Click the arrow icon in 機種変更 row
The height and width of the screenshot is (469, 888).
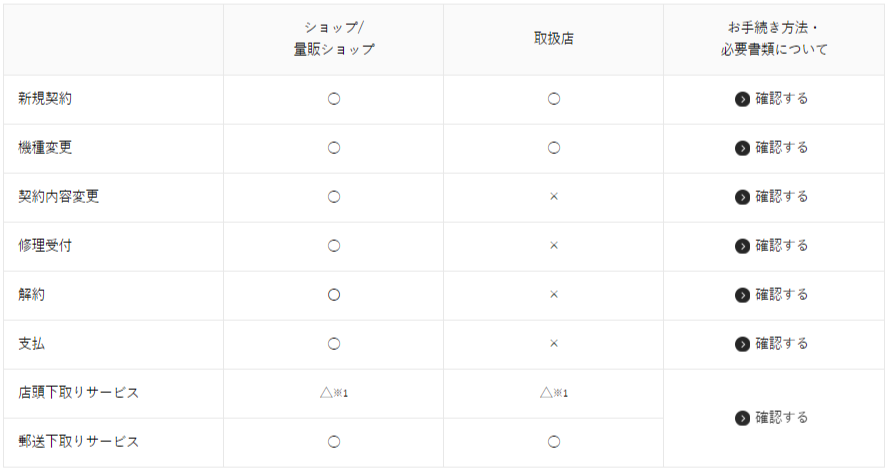742,148
